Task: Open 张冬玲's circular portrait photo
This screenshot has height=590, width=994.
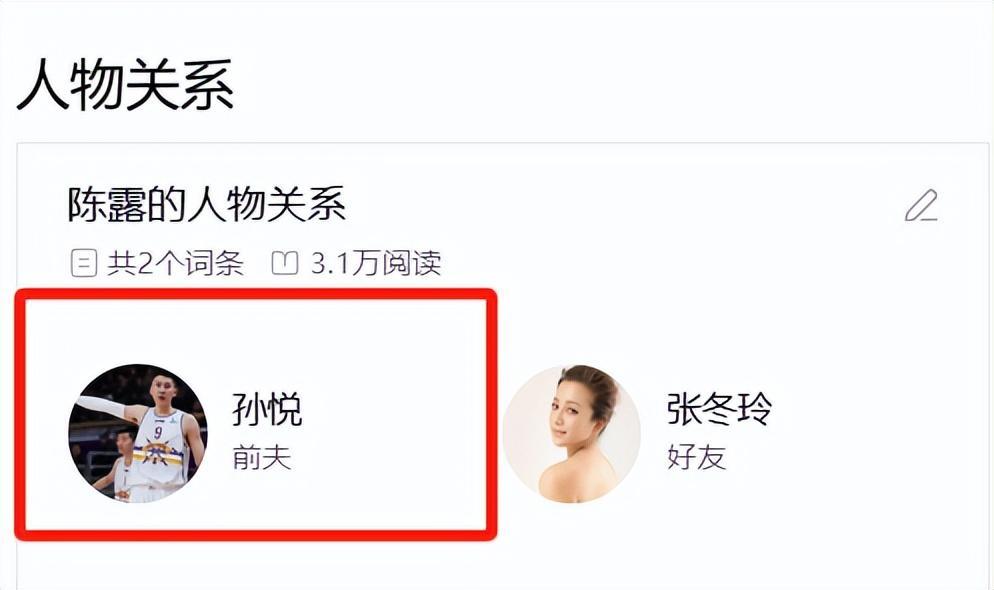Action: click(x=572, y=434)
